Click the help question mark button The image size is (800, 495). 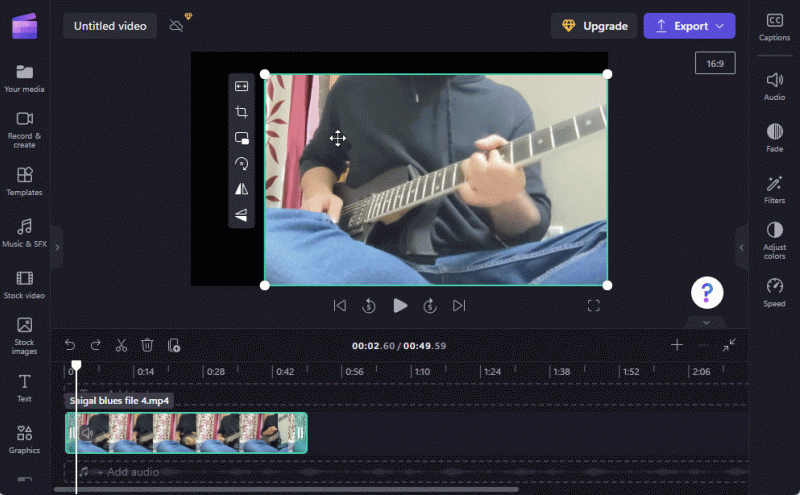tap(707, 292)
